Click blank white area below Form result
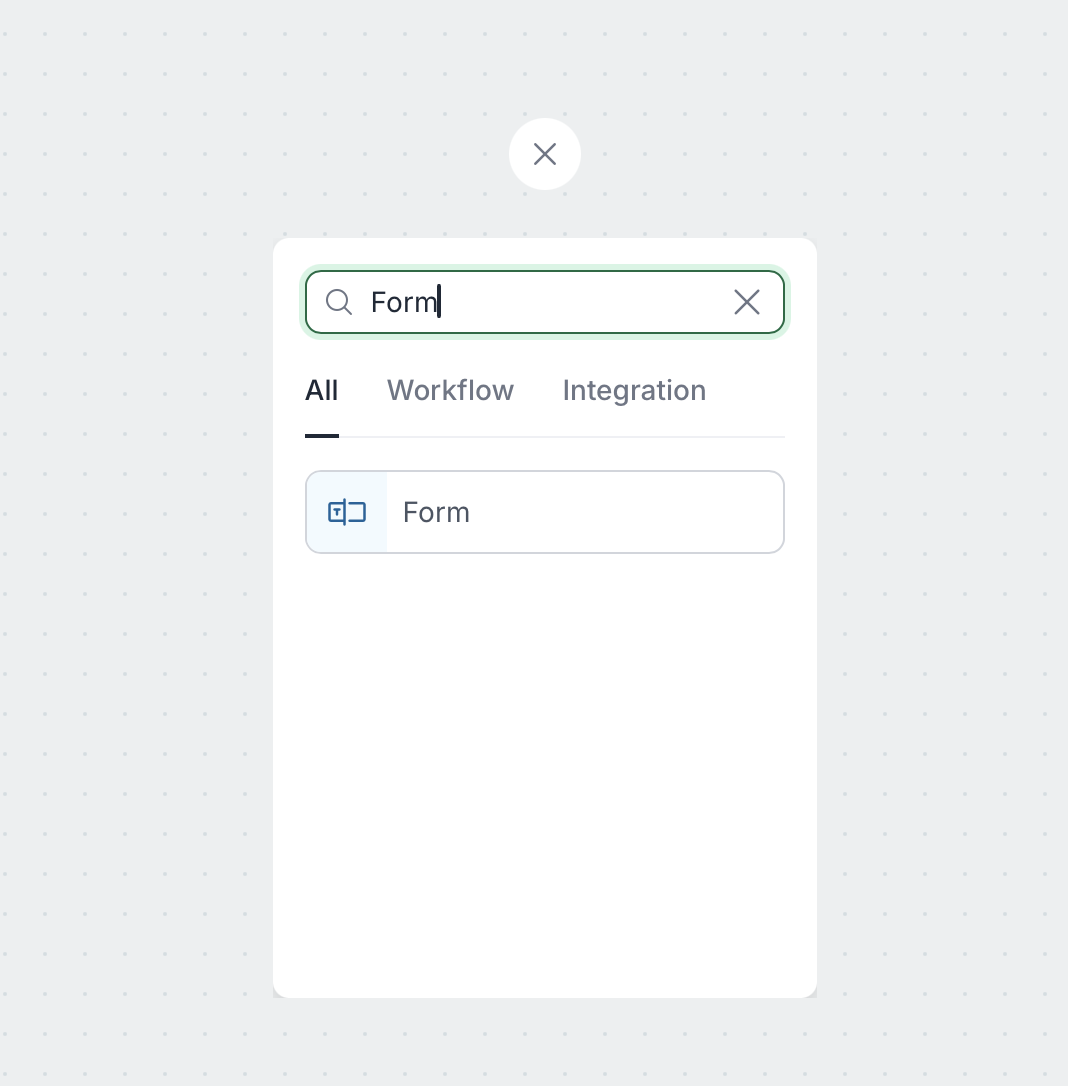Viewport: 1068px width, 1086px height. point(545,760)
